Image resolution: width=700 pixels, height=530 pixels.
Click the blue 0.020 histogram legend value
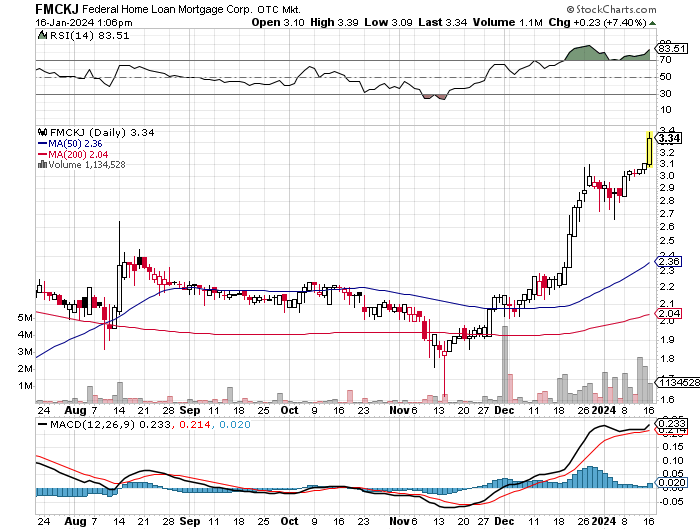point(235,424)
